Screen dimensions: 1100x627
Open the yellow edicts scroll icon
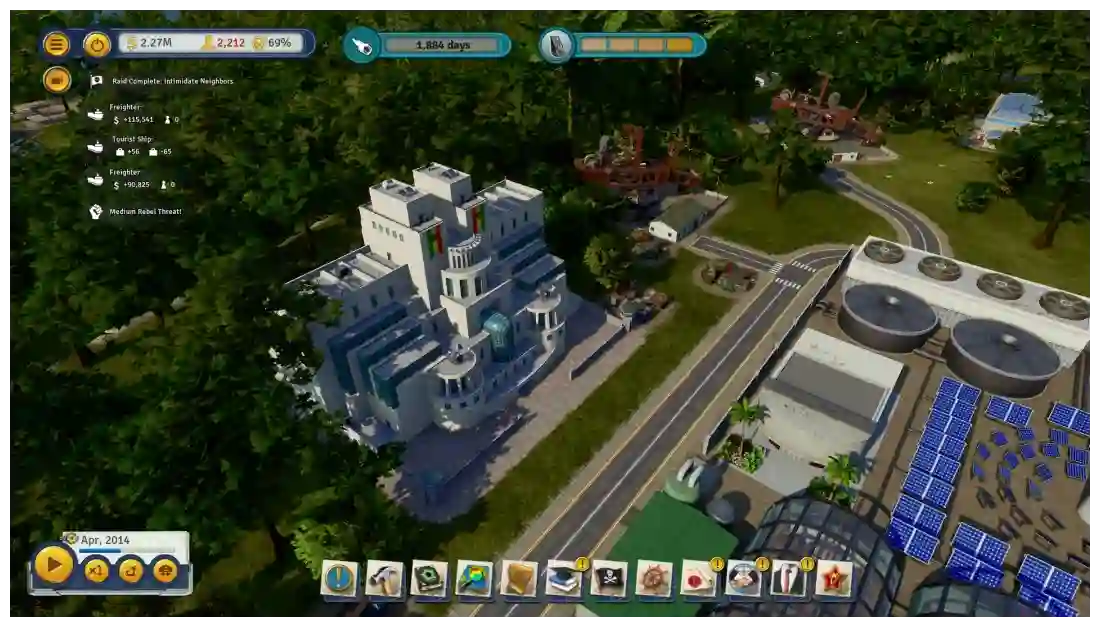click(519, 579)
